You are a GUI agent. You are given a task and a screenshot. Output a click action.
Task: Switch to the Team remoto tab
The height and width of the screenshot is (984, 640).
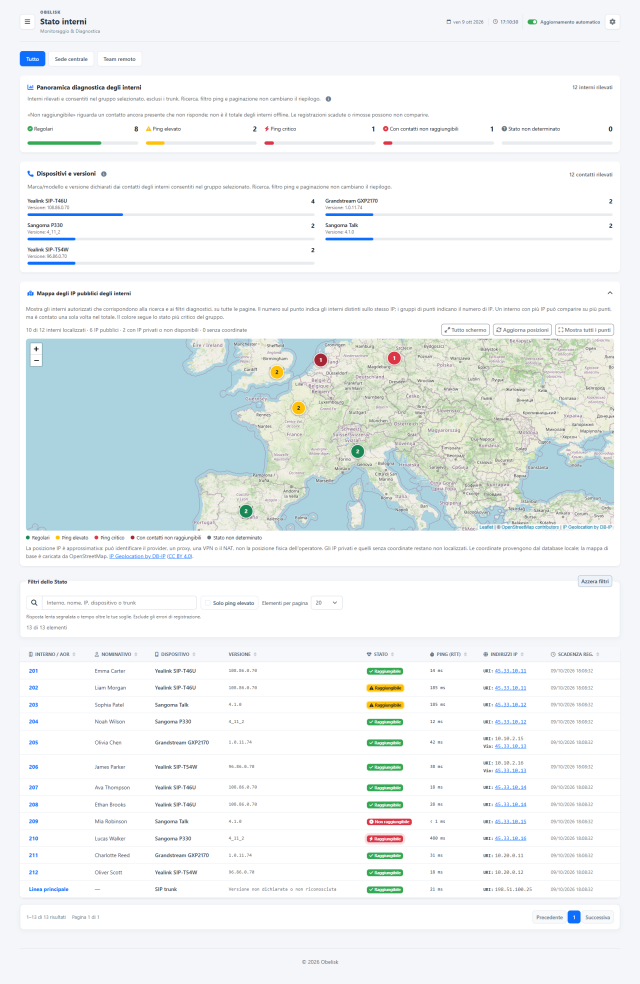pyautogui.click(x=119, y=59)
